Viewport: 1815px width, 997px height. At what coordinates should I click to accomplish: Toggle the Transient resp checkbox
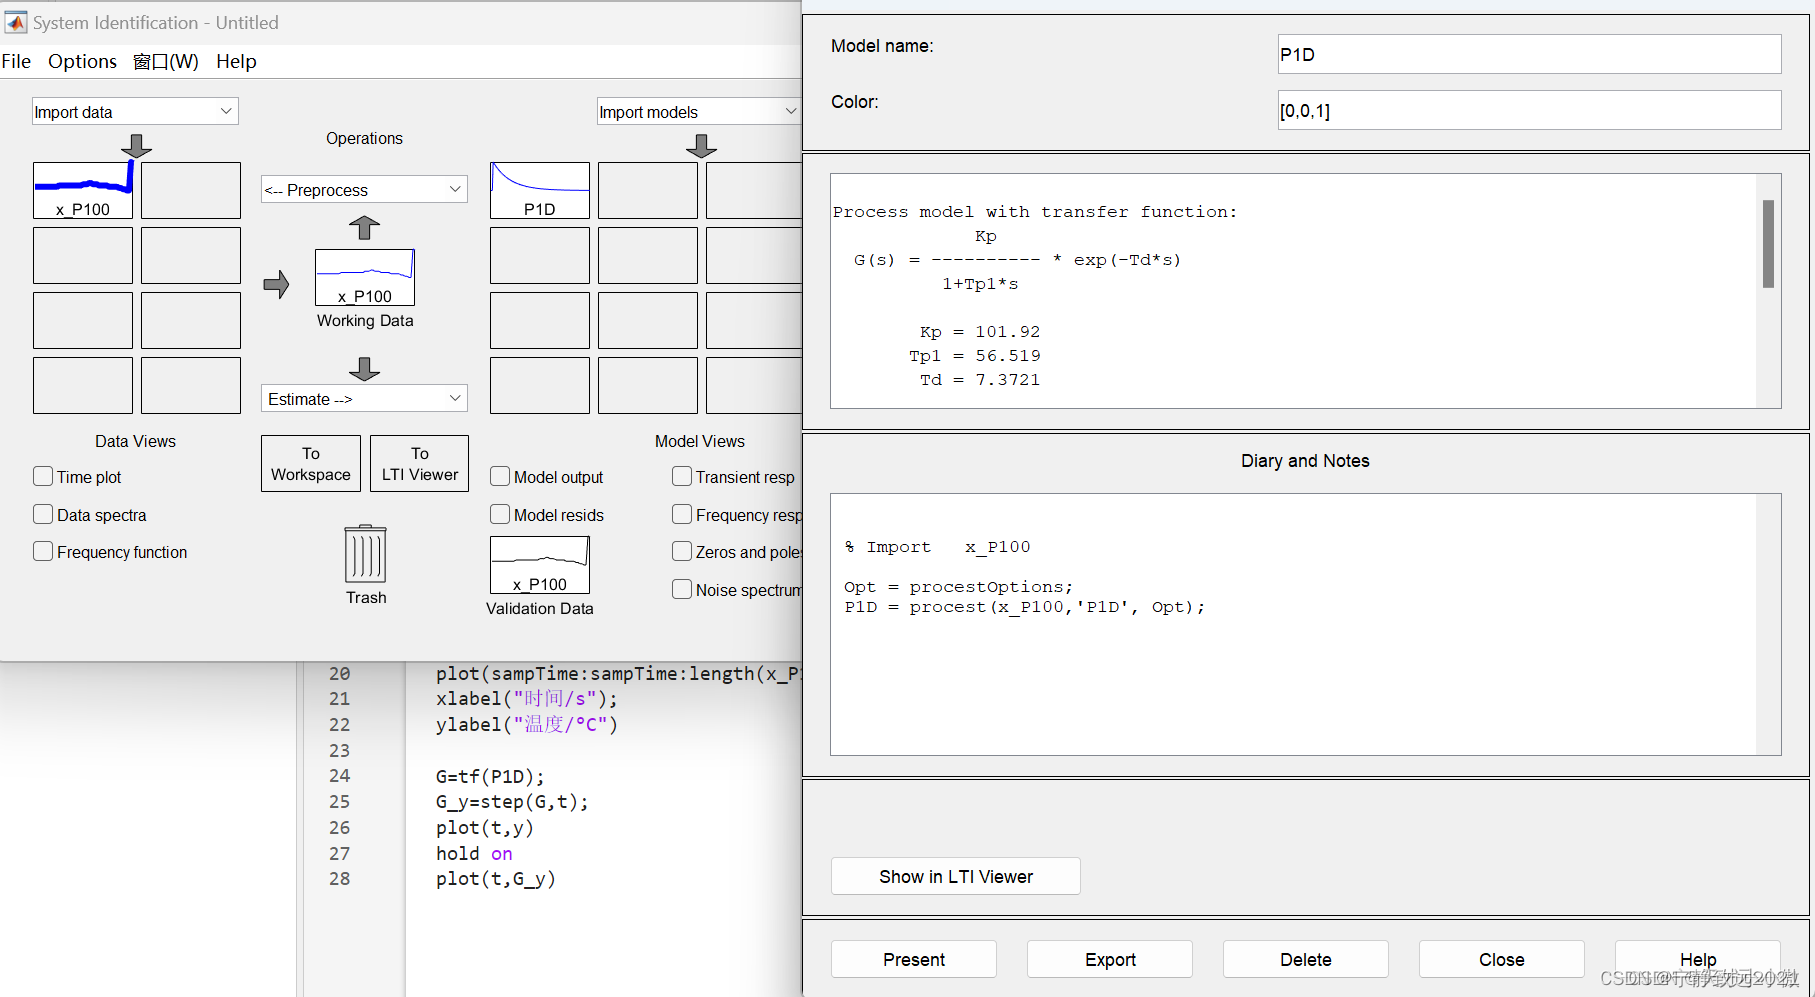pos(682,476)
